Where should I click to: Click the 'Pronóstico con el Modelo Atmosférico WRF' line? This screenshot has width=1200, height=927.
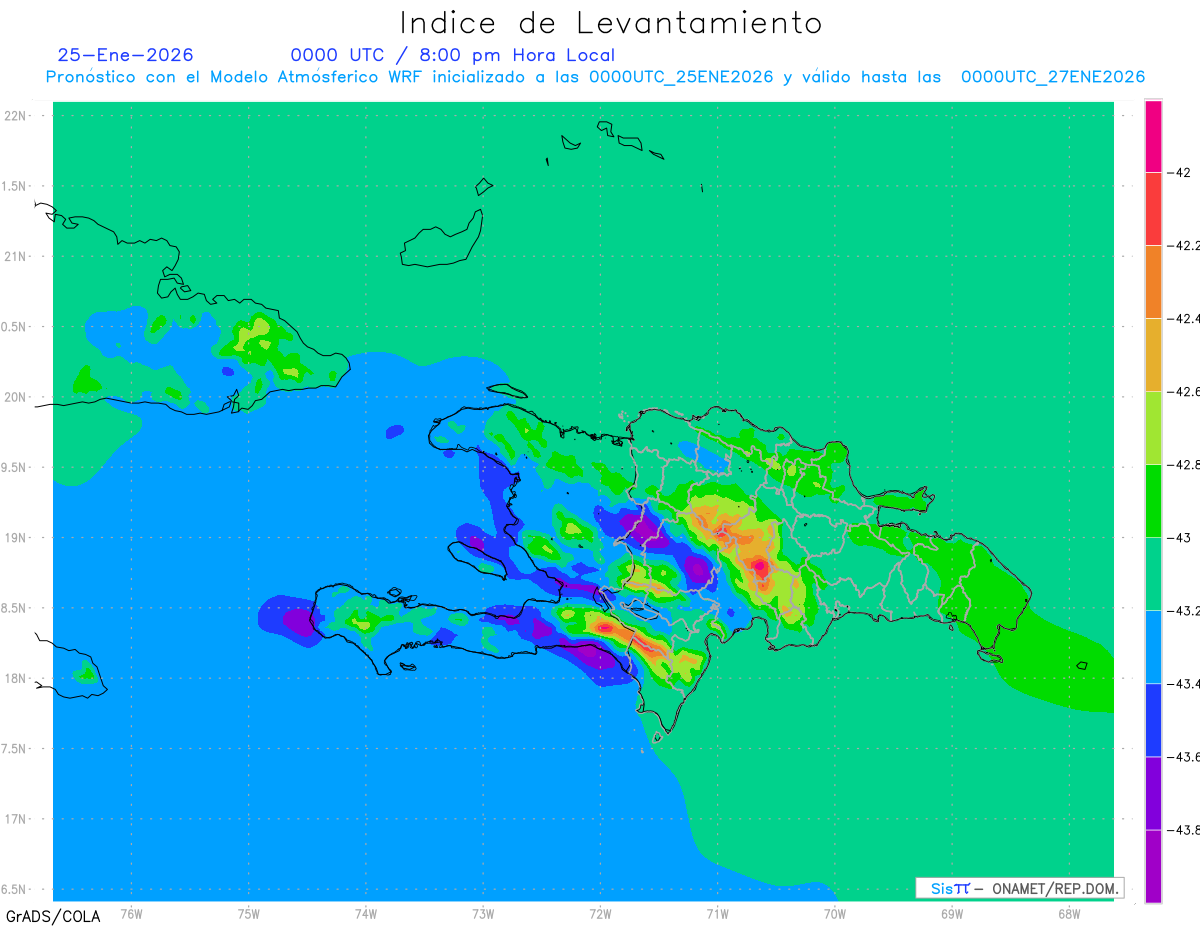click(x=595, y=77)
